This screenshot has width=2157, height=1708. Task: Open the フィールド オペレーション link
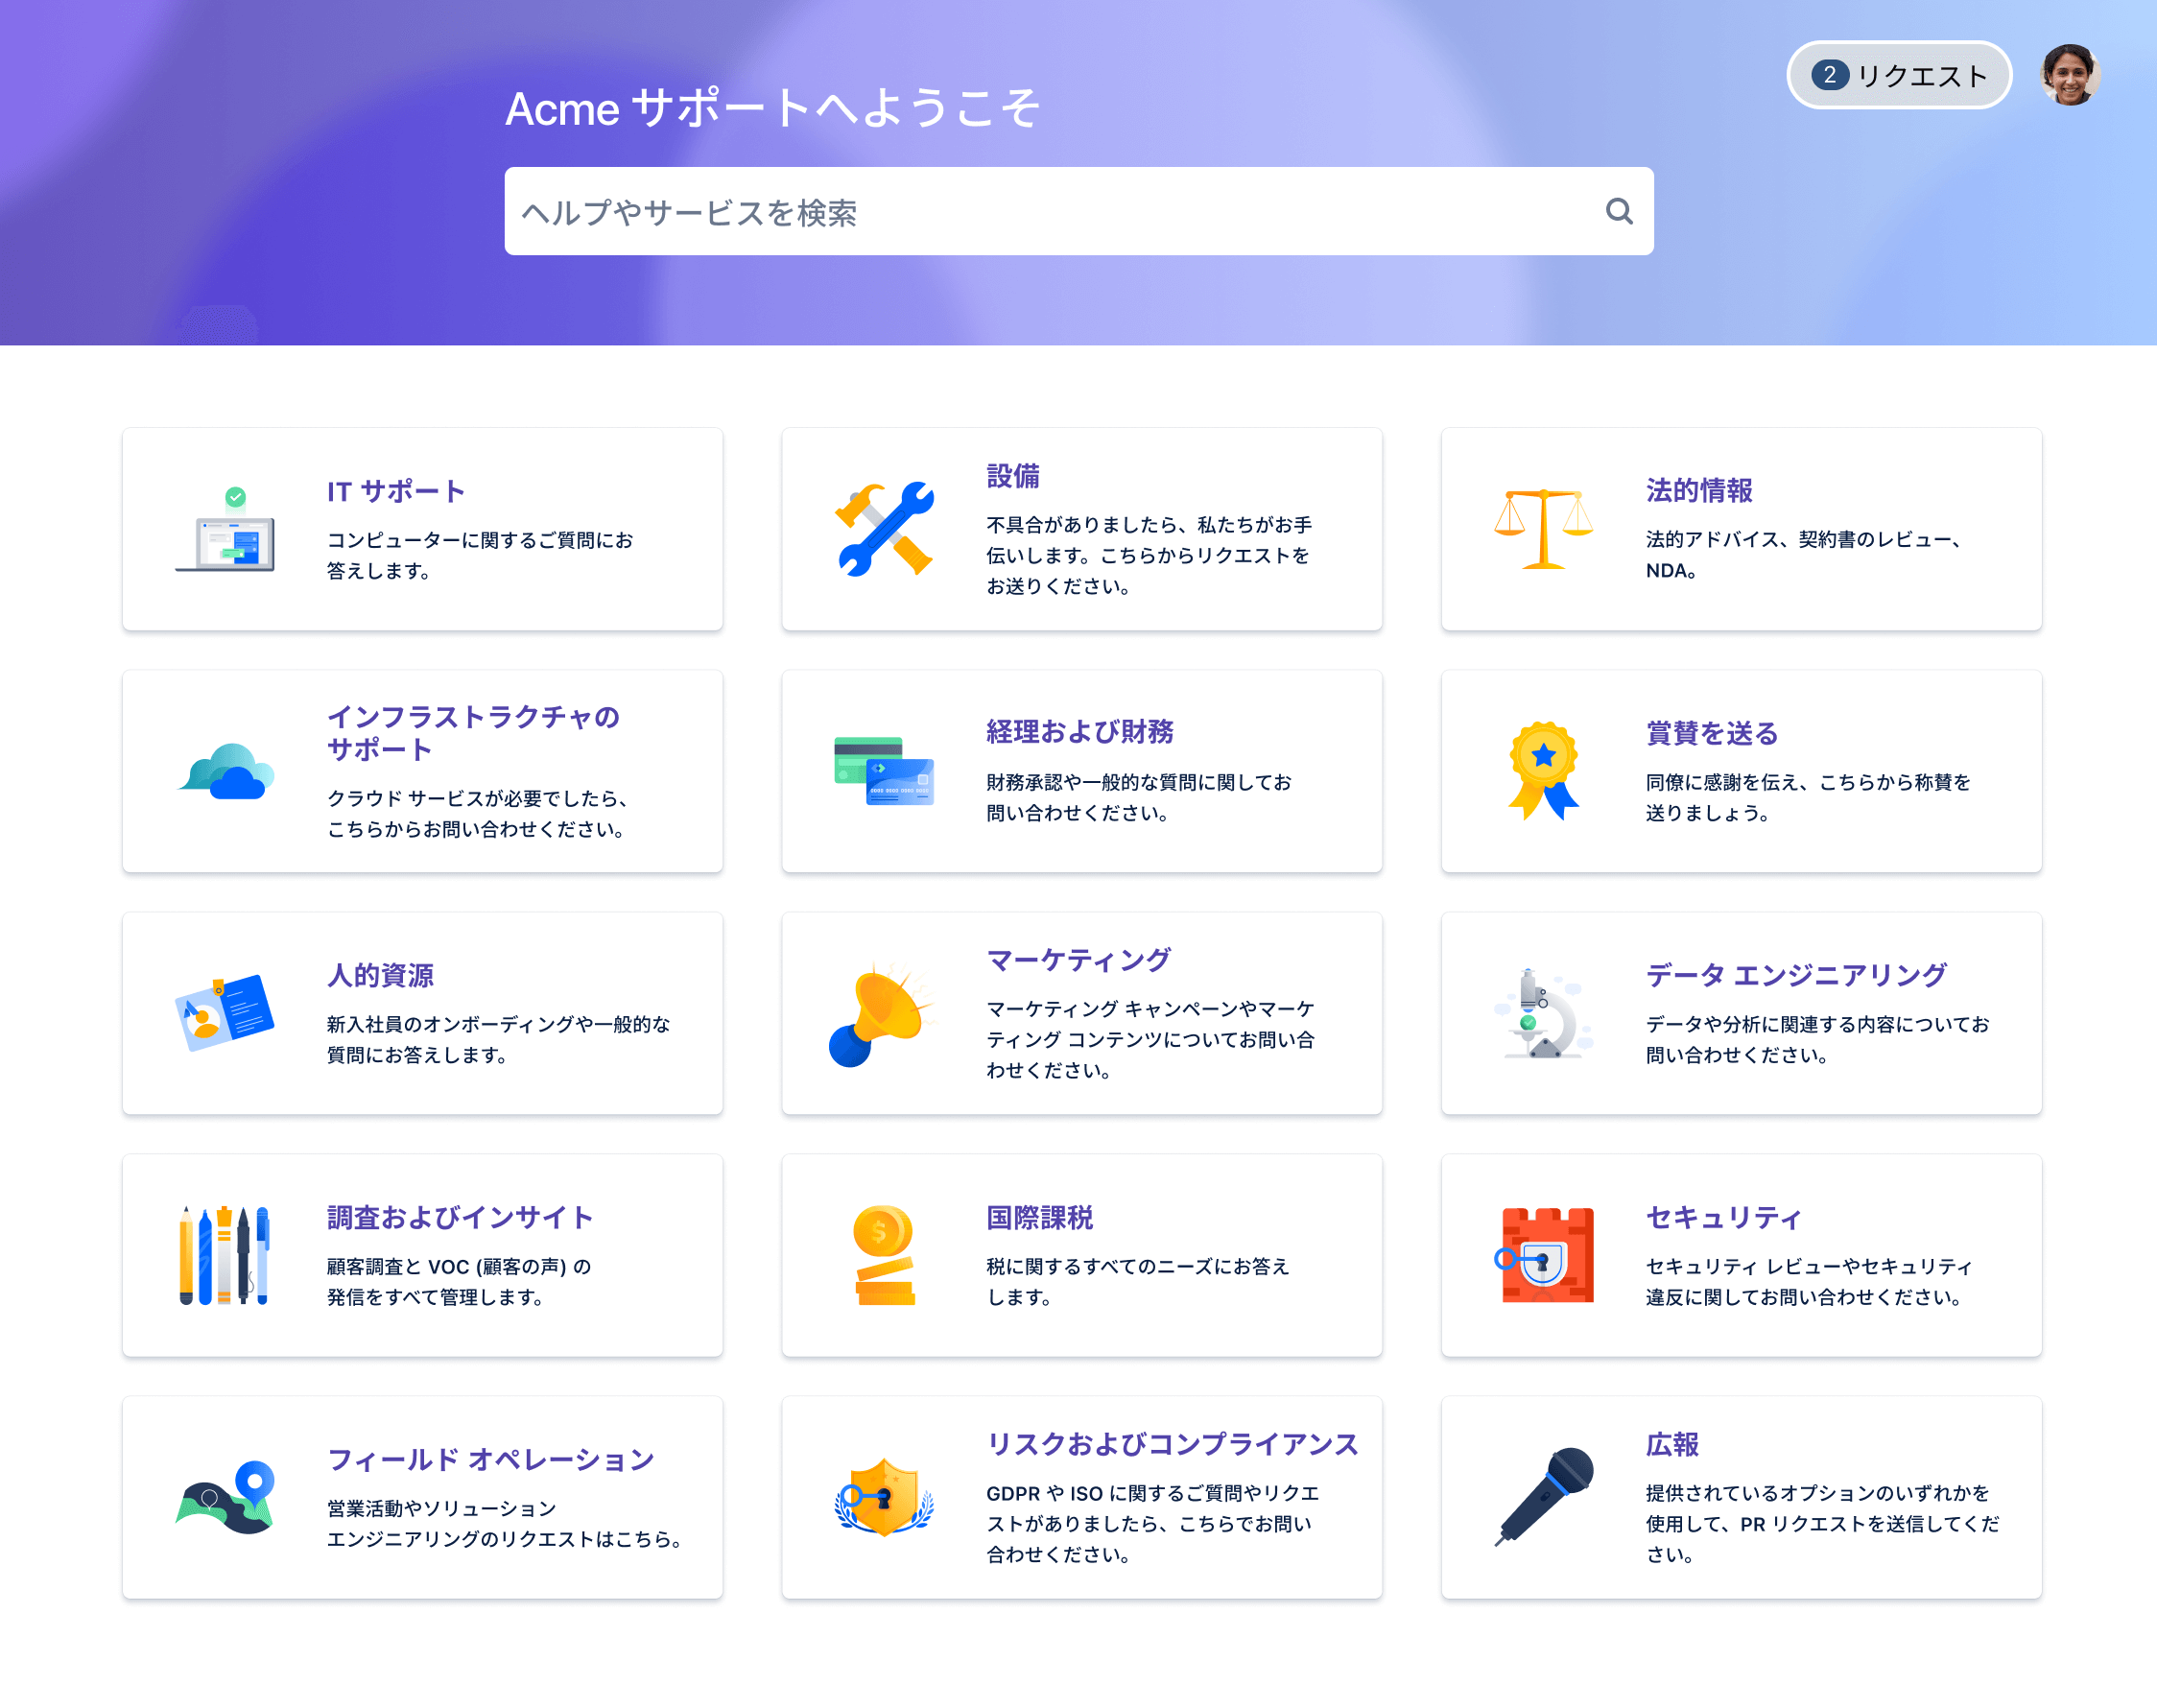[x=490, y=1459]
